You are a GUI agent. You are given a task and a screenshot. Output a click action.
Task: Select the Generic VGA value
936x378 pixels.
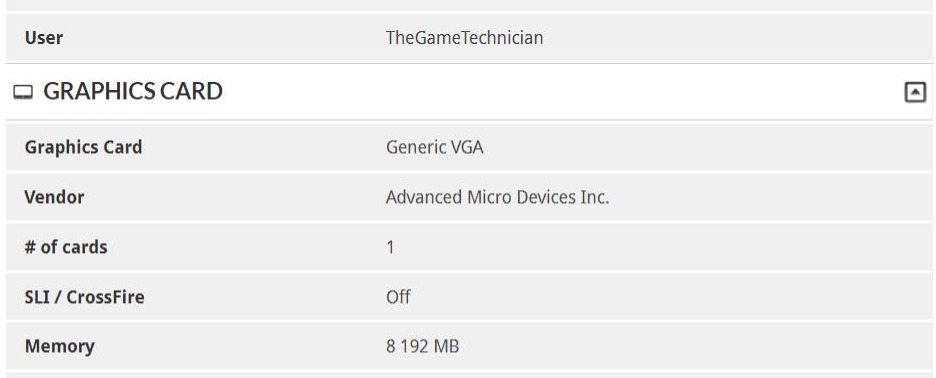click(x=435, y=147)
